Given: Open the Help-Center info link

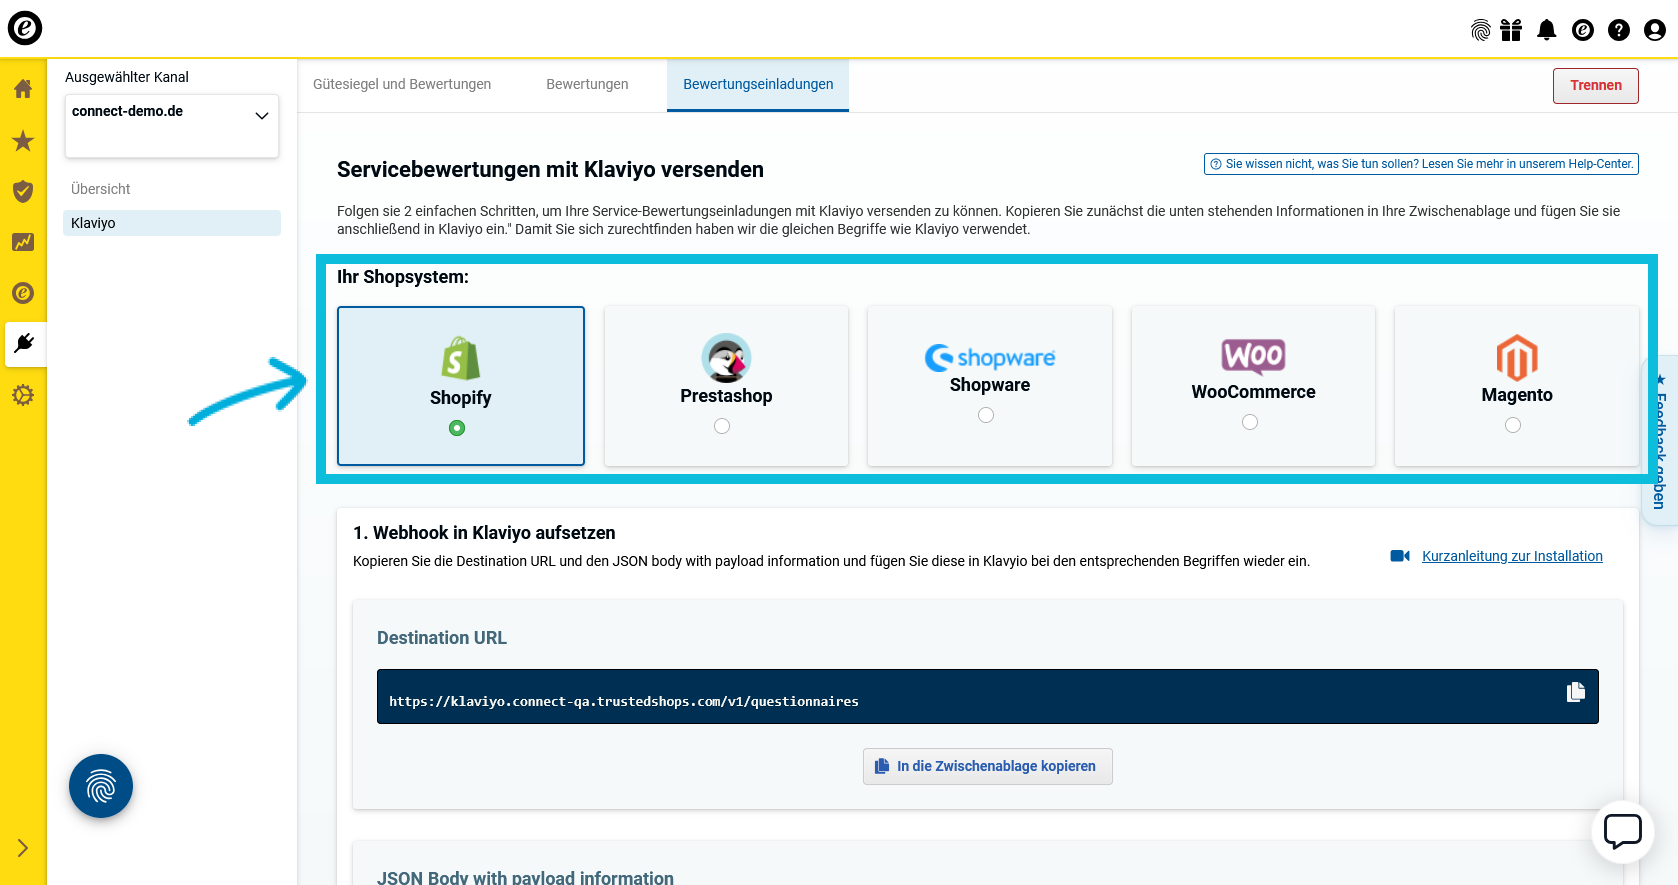Looking at the screenshot, I should pyautogui.click(x=1421, y=164).
